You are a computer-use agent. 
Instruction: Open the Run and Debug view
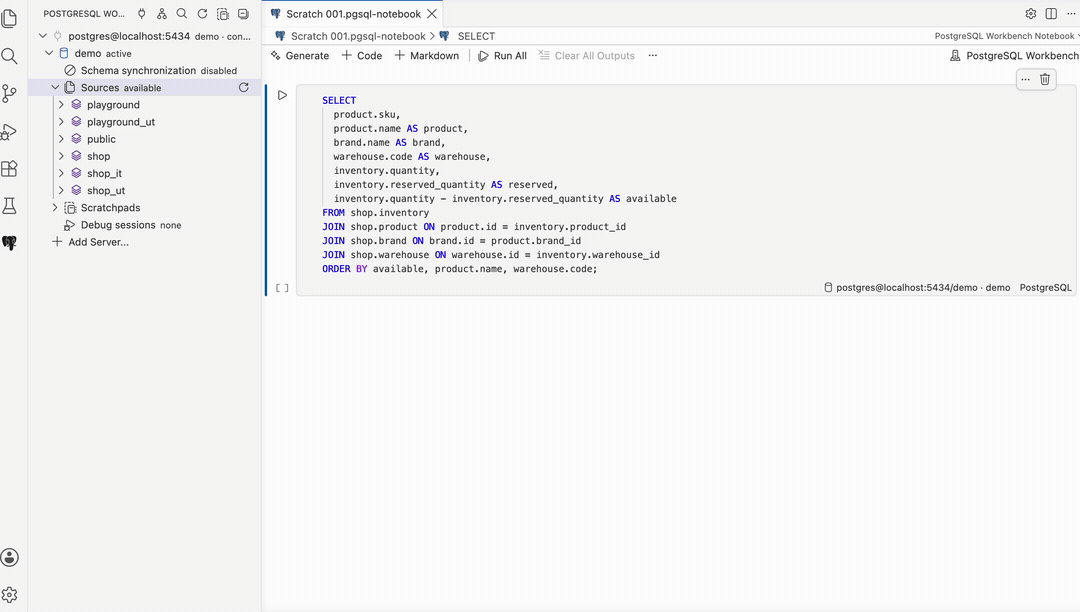tap(10, 131)
